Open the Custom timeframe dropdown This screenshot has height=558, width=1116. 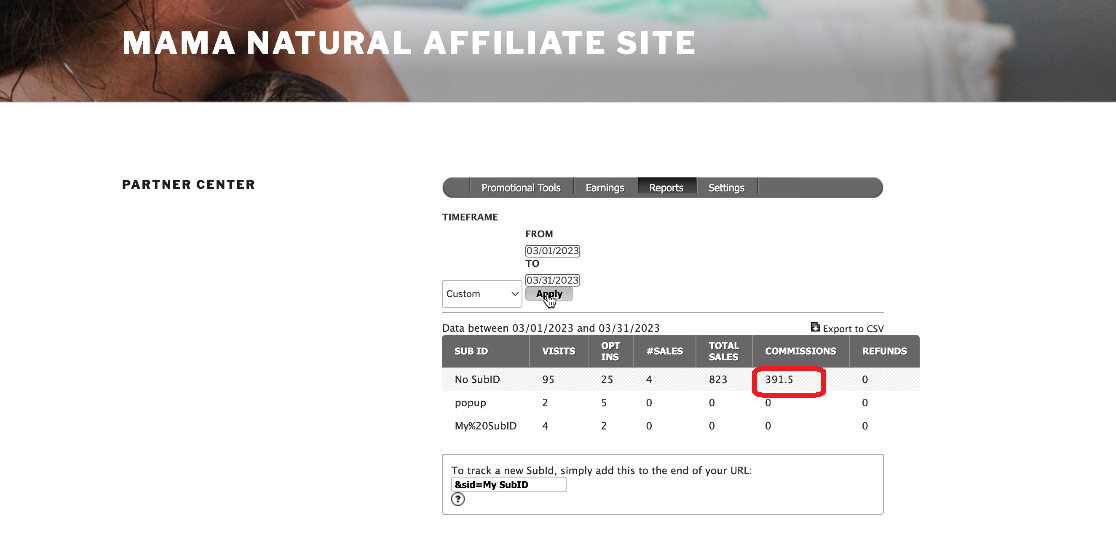click(x=482, y=294)
